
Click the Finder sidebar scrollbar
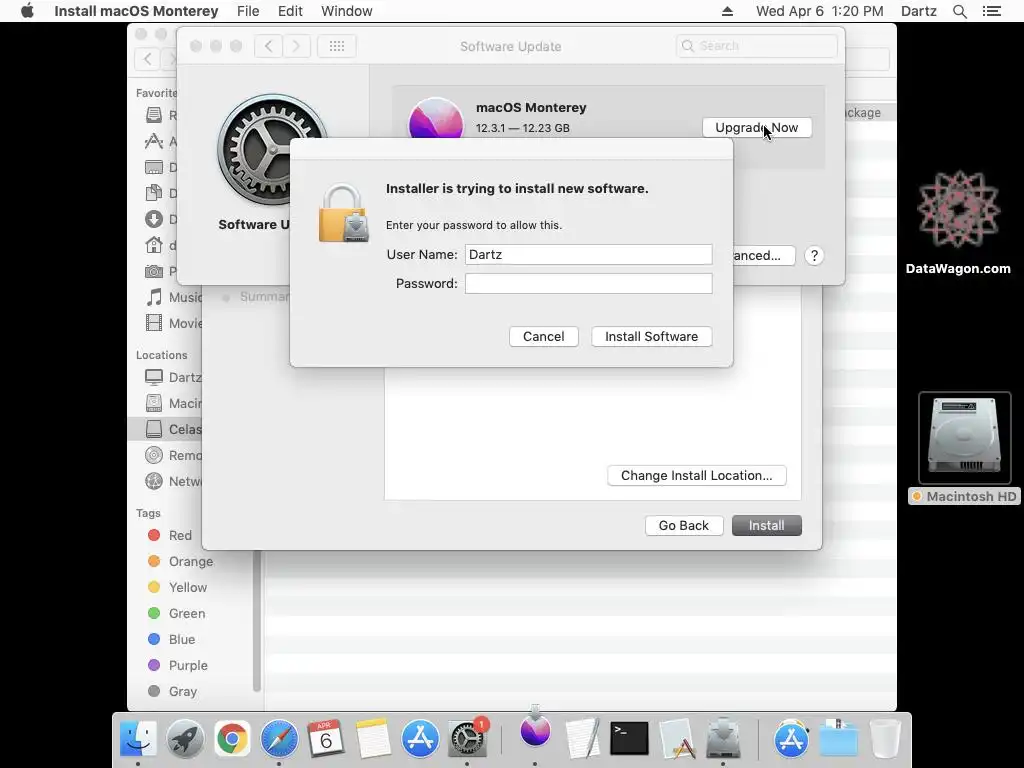pyautogui.click(x=257, y=620)
